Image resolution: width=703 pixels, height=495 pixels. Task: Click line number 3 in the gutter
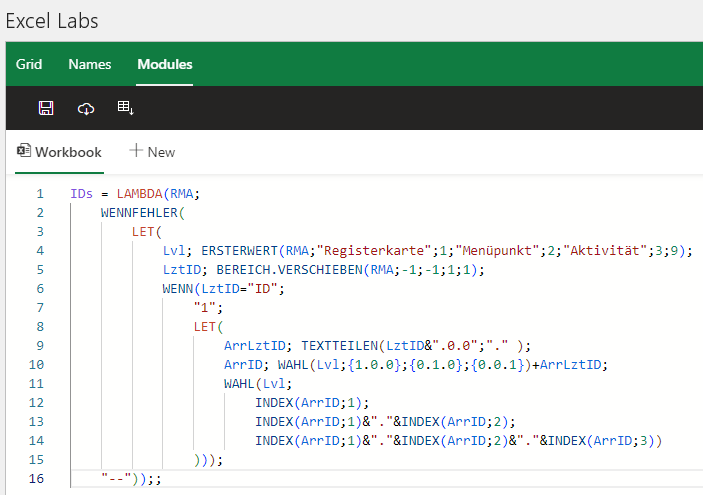[40, 231]
